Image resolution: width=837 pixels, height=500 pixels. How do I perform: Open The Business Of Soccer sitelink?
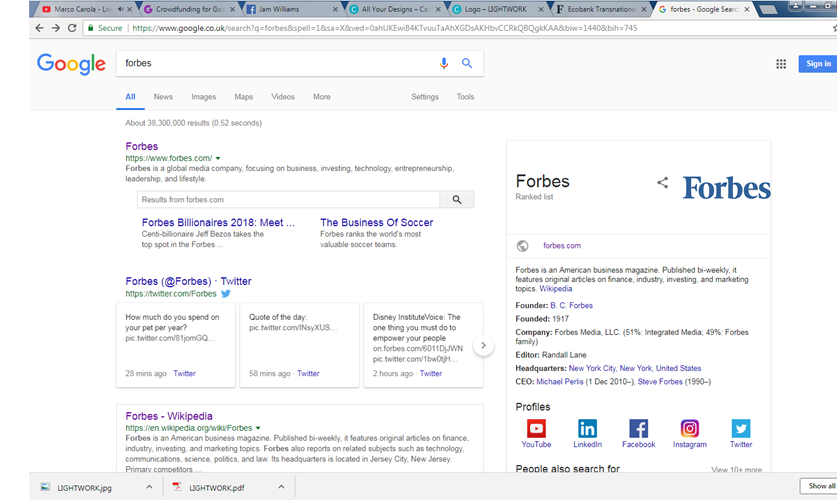(376, 223)
